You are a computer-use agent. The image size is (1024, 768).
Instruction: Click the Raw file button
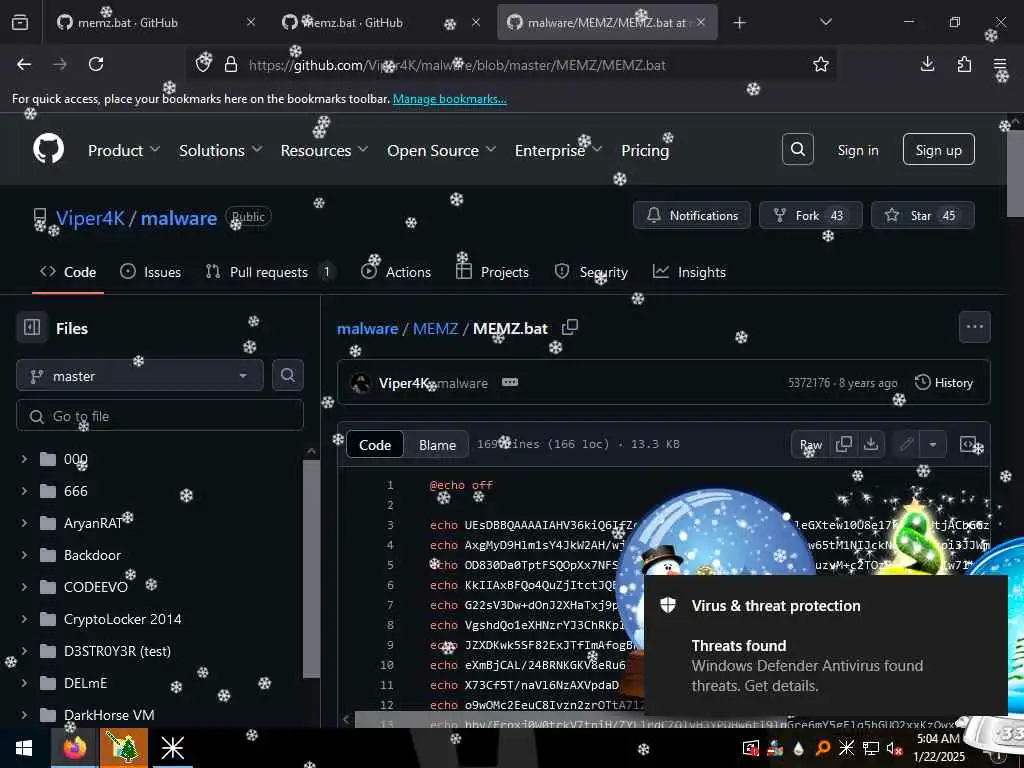810,444
